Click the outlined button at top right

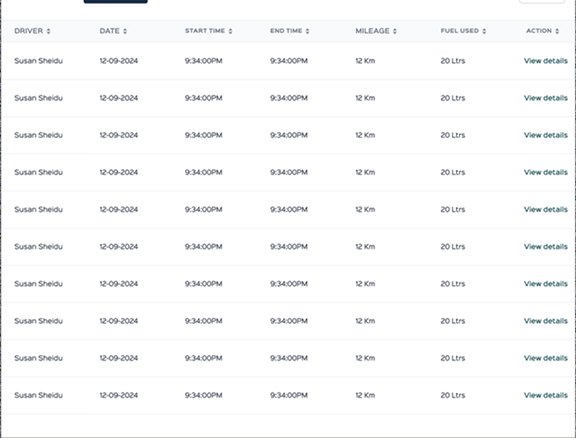click(x=542, y=1)
